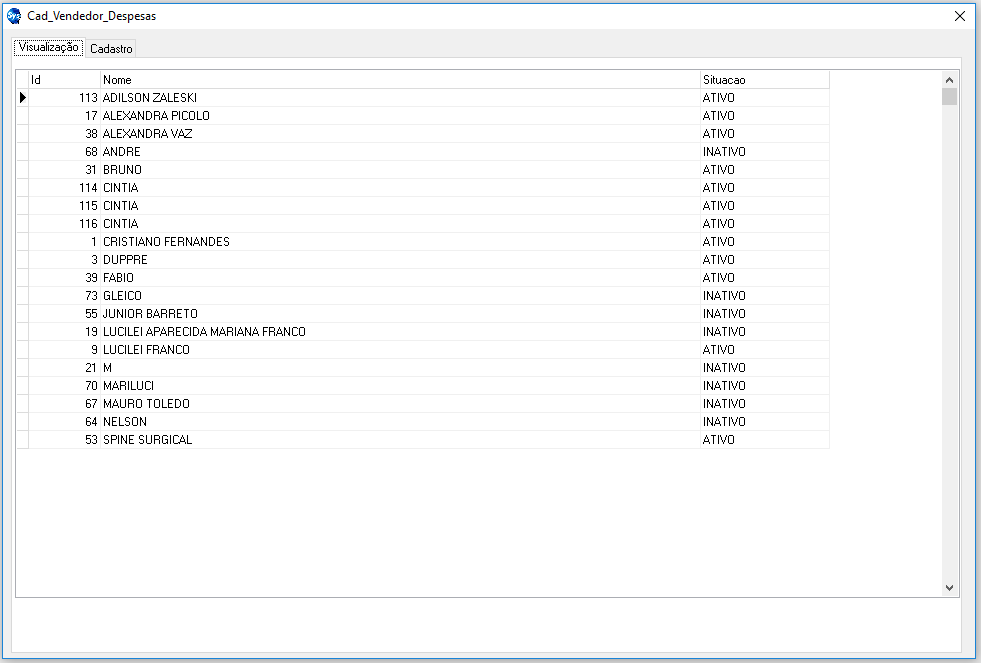The width and height of the screenshot is (981, 663).
Task: Select LUCILEI APARECIDA MARIANA FRANCO row
Action: coord(204,332)
